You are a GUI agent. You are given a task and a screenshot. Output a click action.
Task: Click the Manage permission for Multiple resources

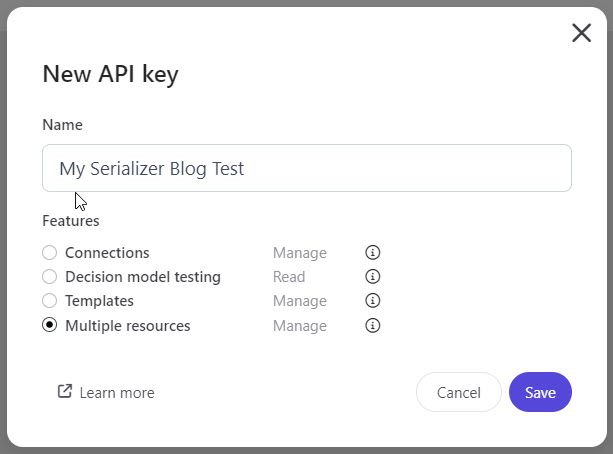click(x=299, y=326)
